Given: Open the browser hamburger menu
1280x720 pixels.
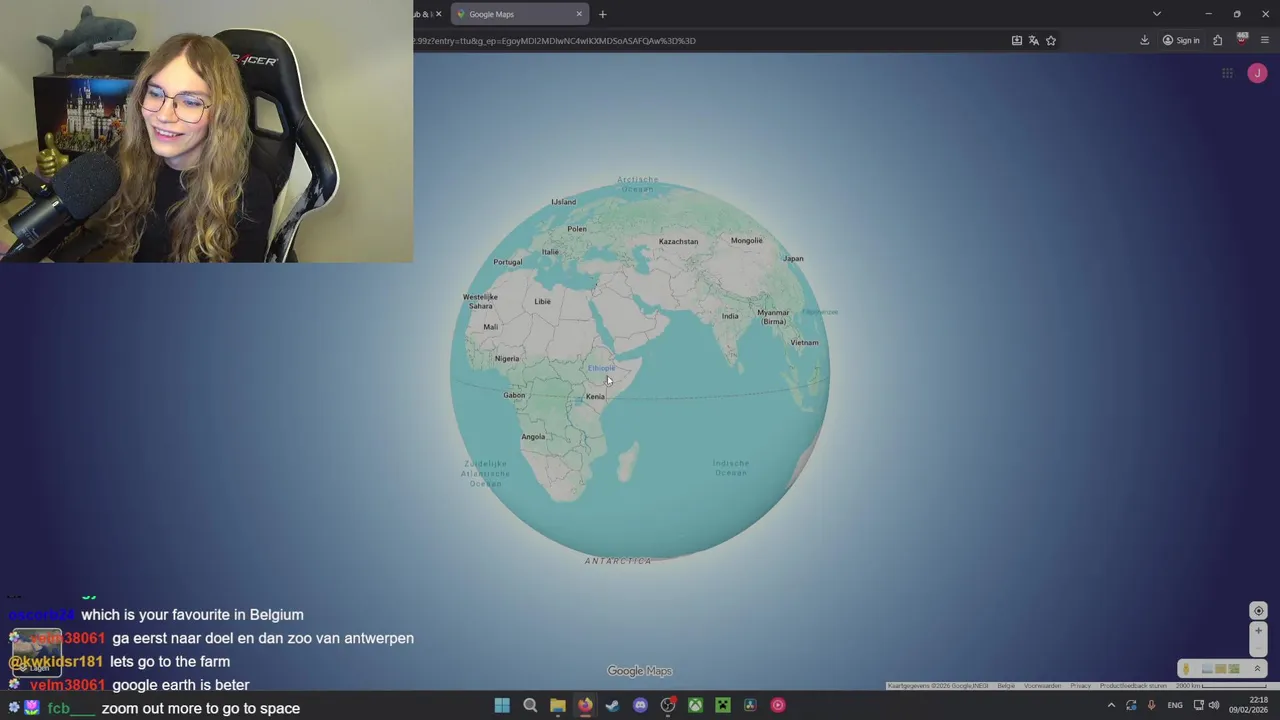Looking at the screenshot, I should (x=1265, y=41).
